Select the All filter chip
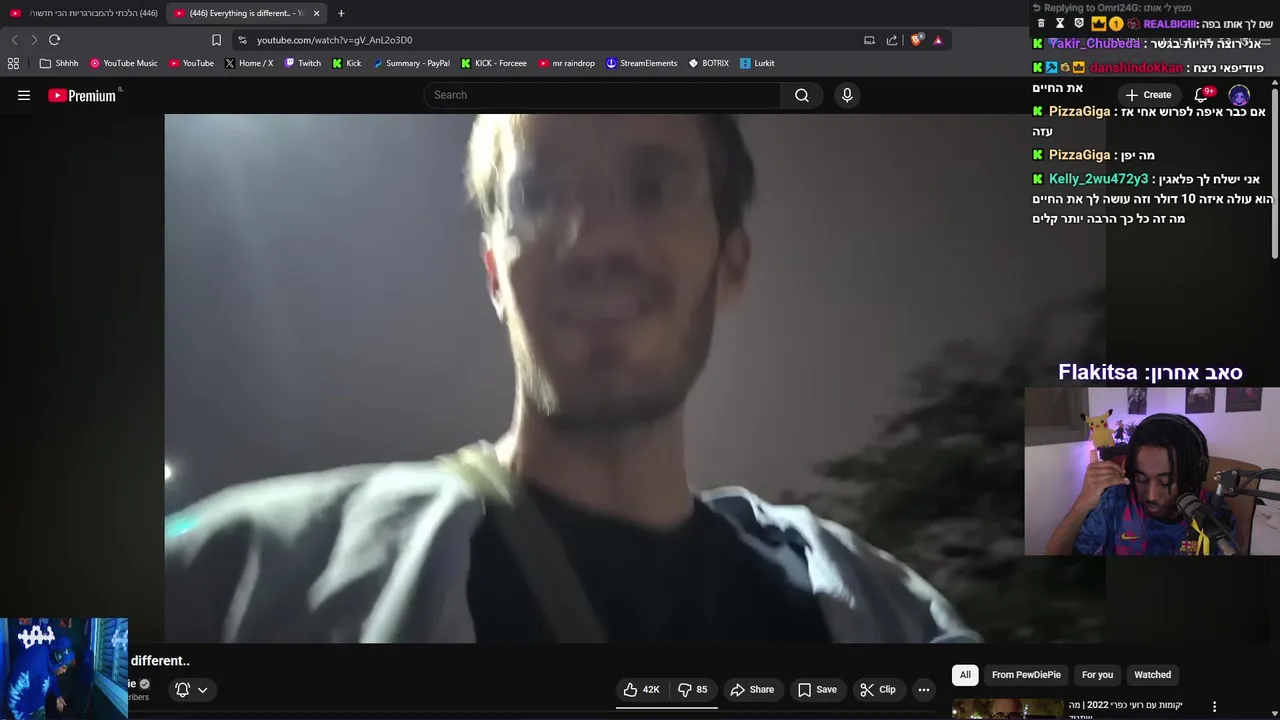 pos(965,675)
